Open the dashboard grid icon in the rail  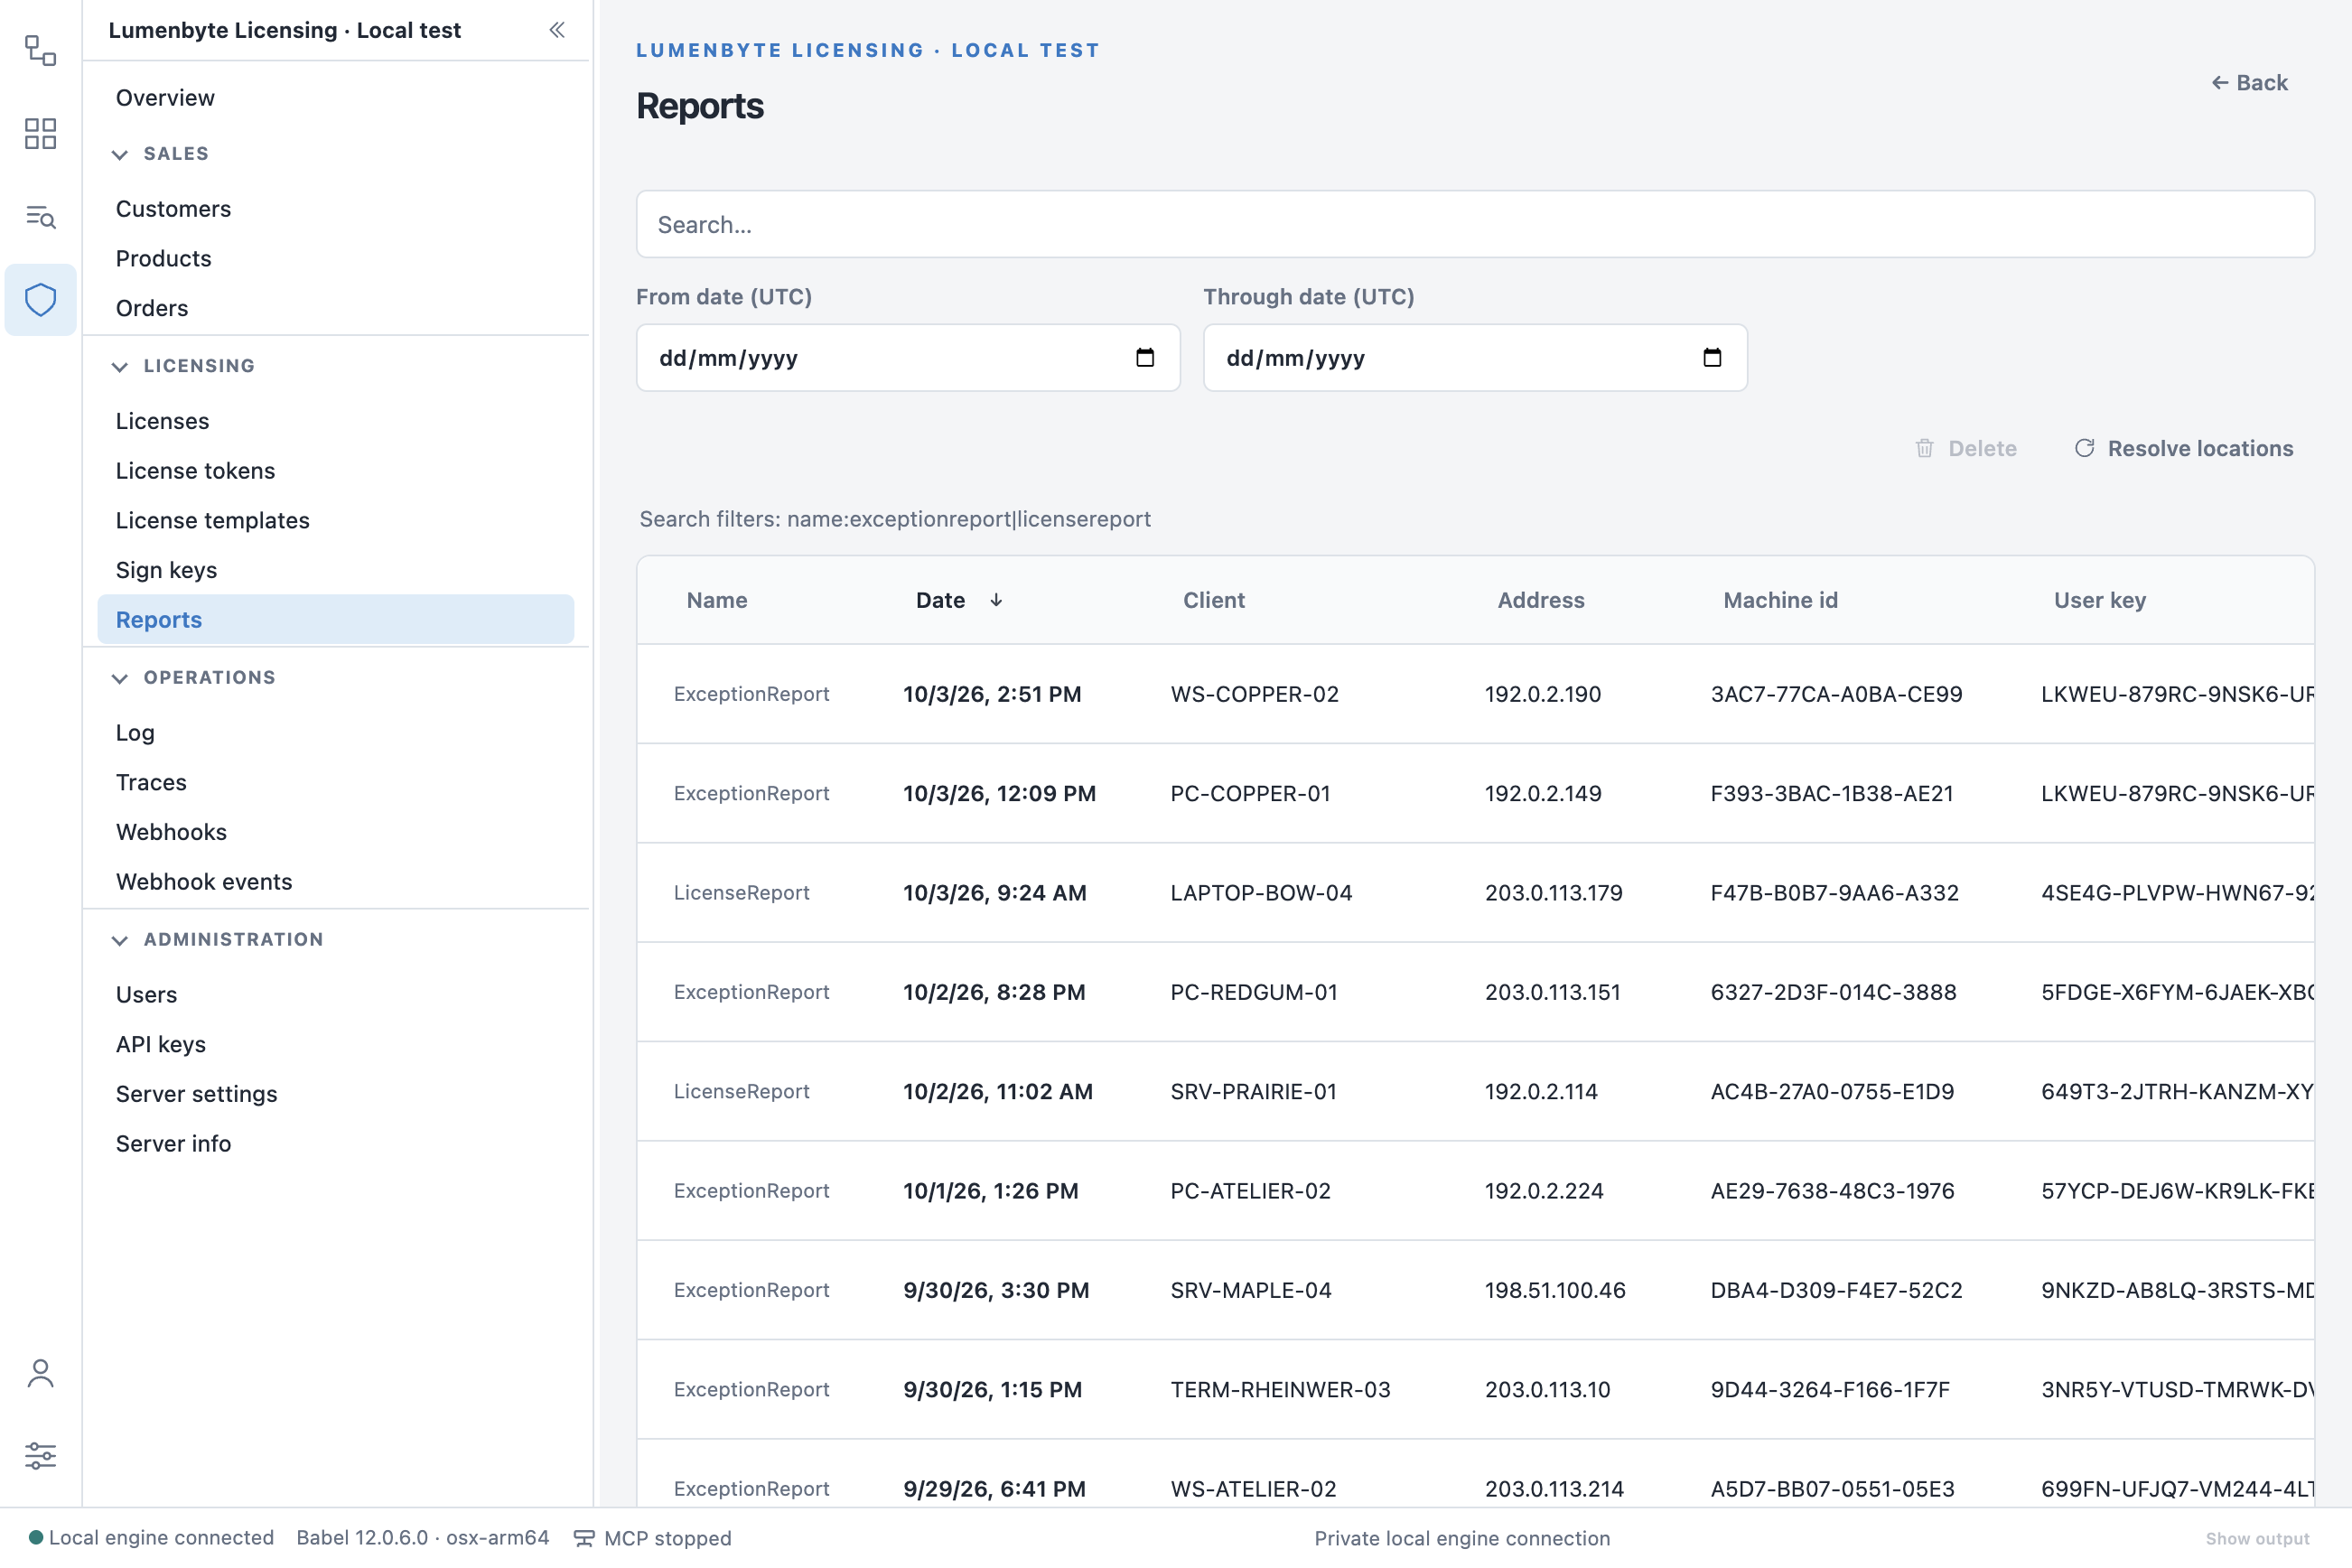(x=40, y=133)
